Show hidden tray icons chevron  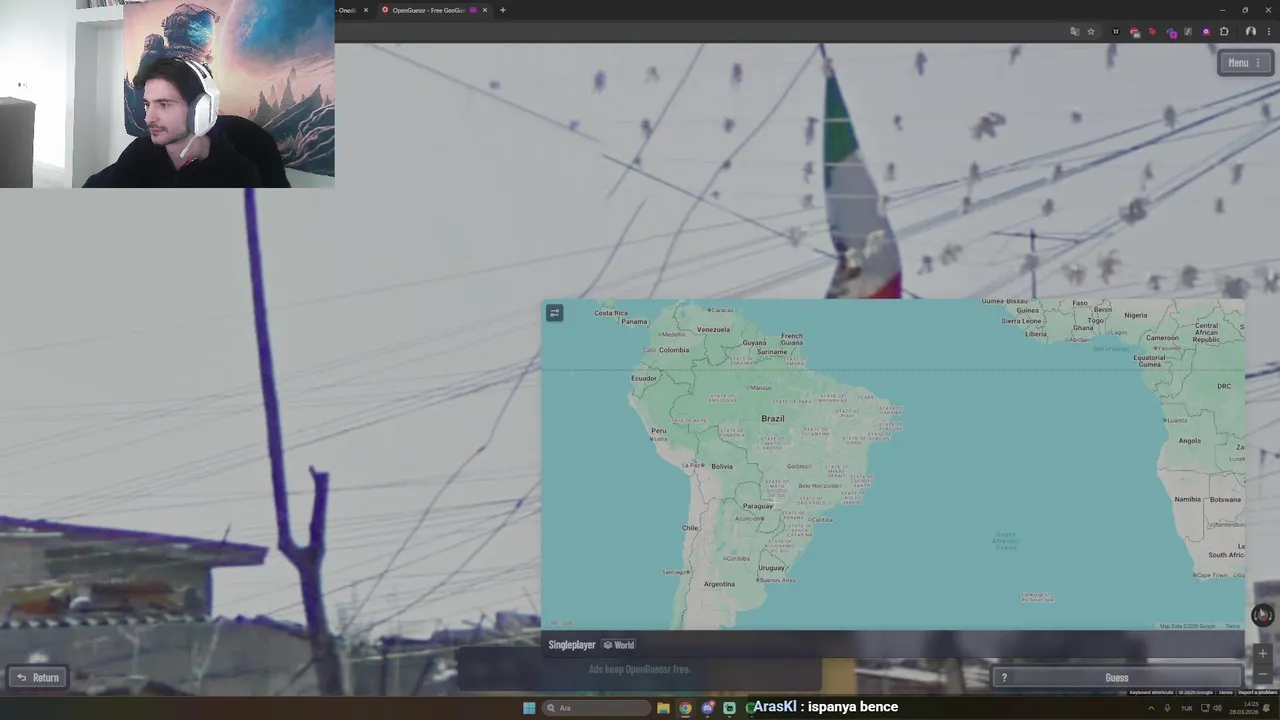(1150, 708)
